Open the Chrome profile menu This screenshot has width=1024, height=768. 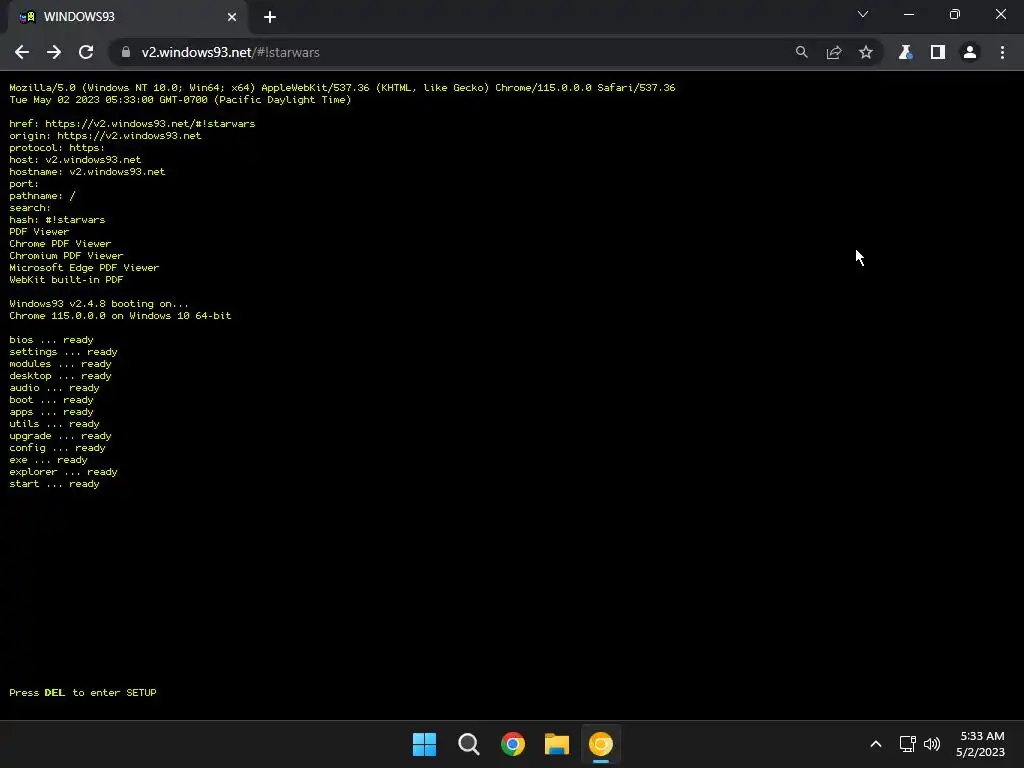[x=970, y=52]
